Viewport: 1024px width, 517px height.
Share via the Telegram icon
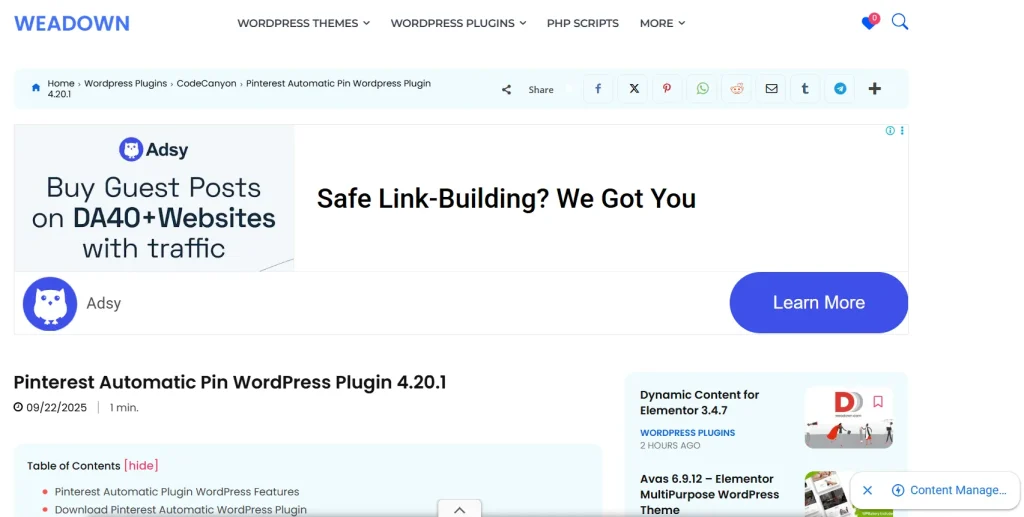point(840,89)
